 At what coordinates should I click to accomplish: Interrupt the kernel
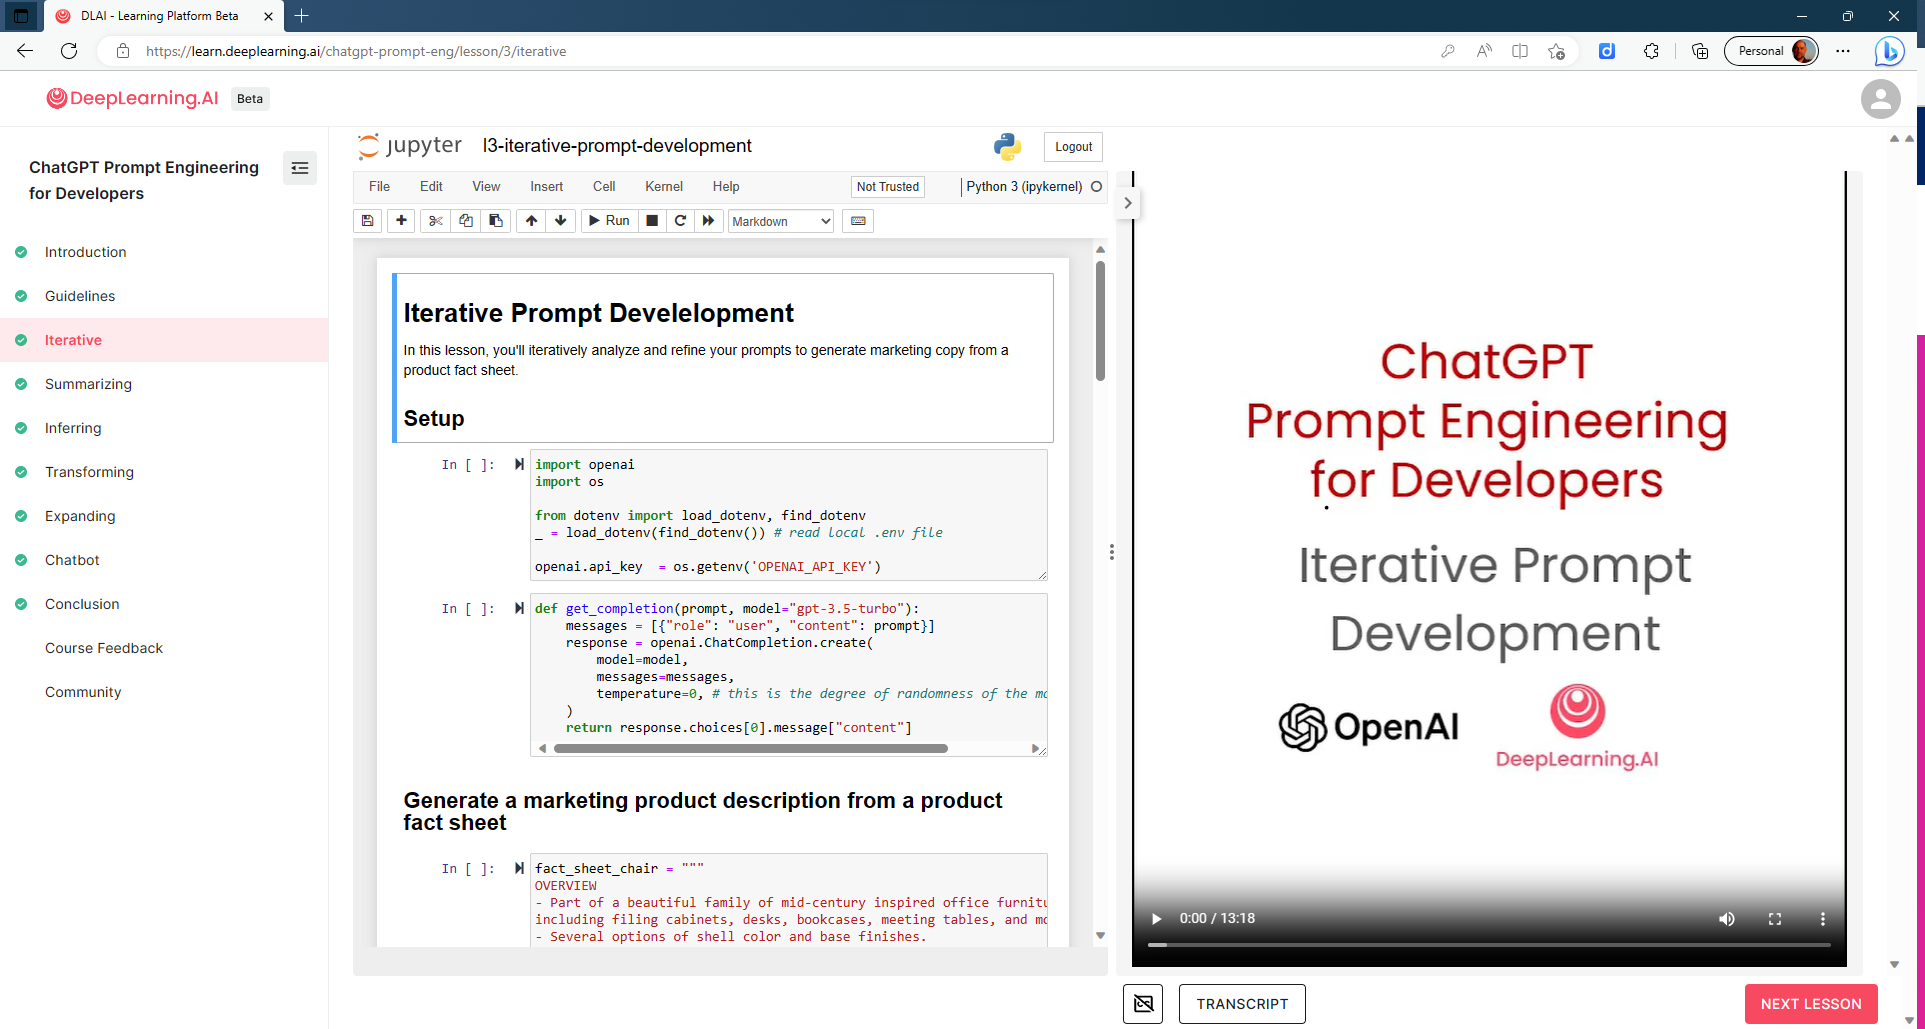[x=651, y=221]
